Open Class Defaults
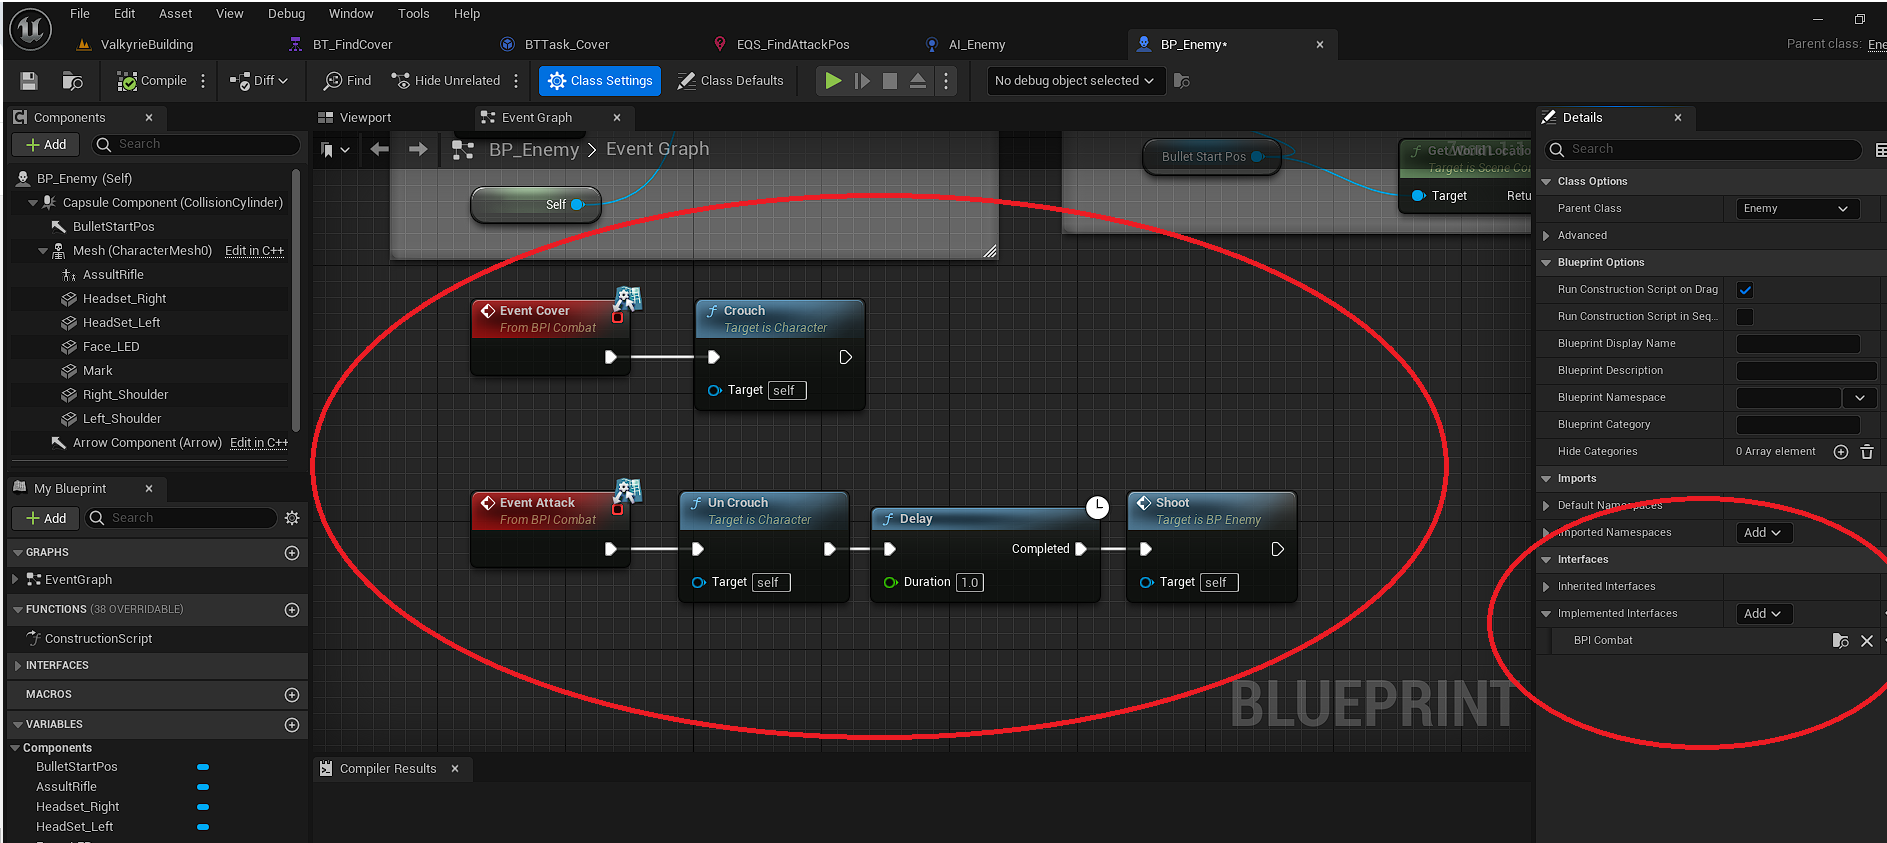Viewport: 1887px width, 843px height. pos(731,81)
